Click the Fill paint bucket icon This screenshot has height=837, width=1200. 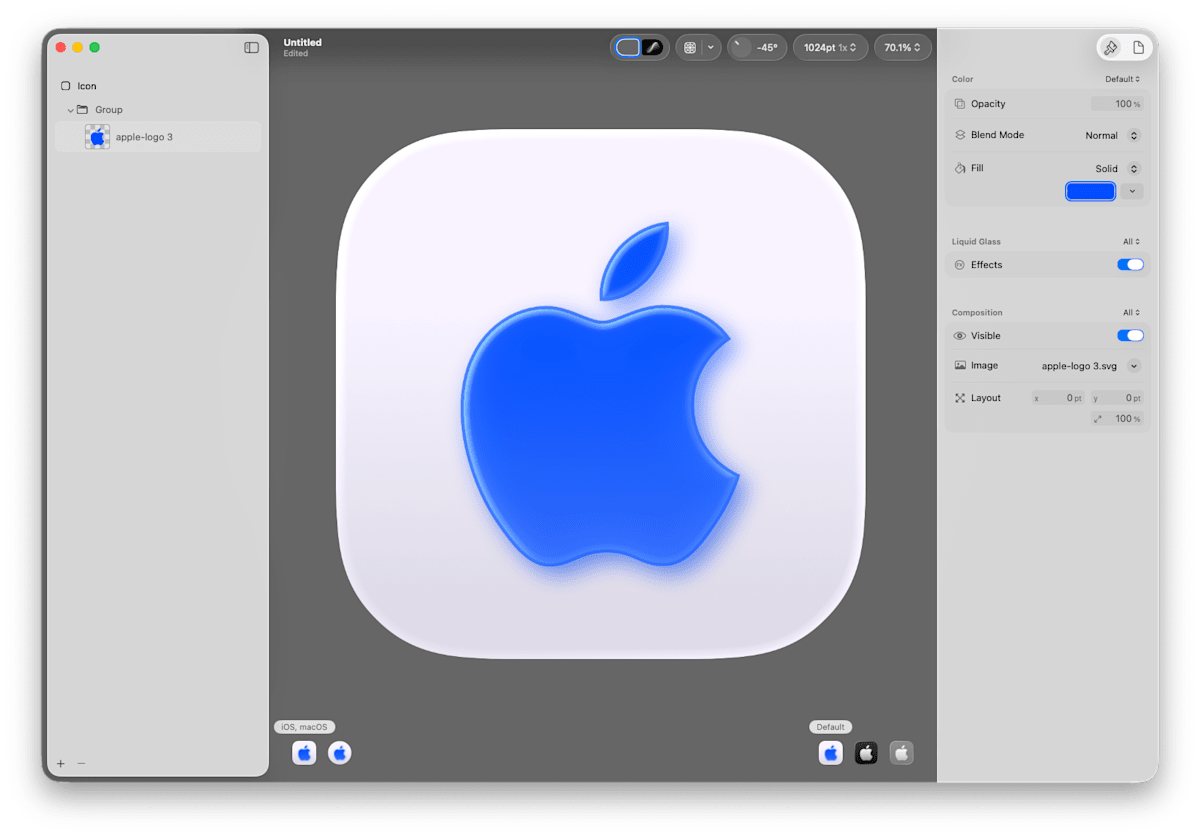(960, 168)
